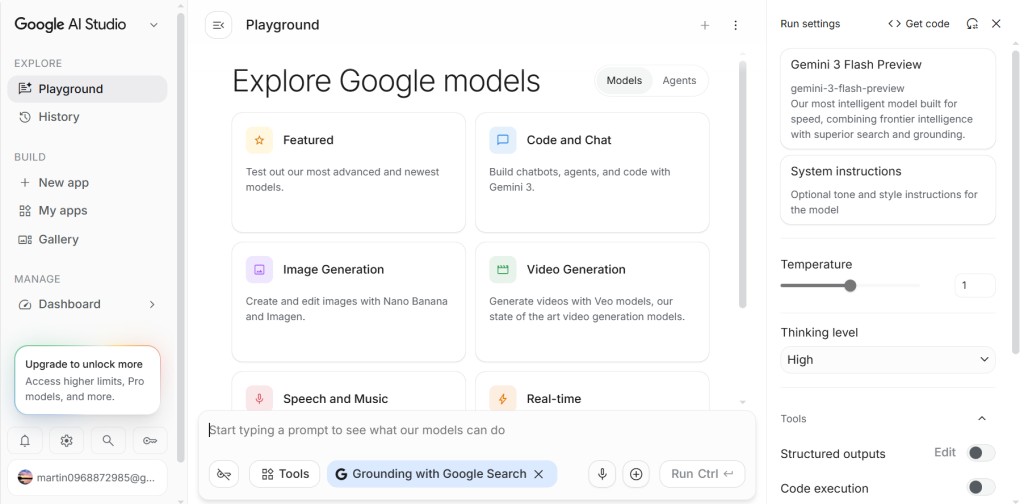The image size is (1024, 504).
Task: Click the reset settings icon next to Get code
Action: click(972, 24)
